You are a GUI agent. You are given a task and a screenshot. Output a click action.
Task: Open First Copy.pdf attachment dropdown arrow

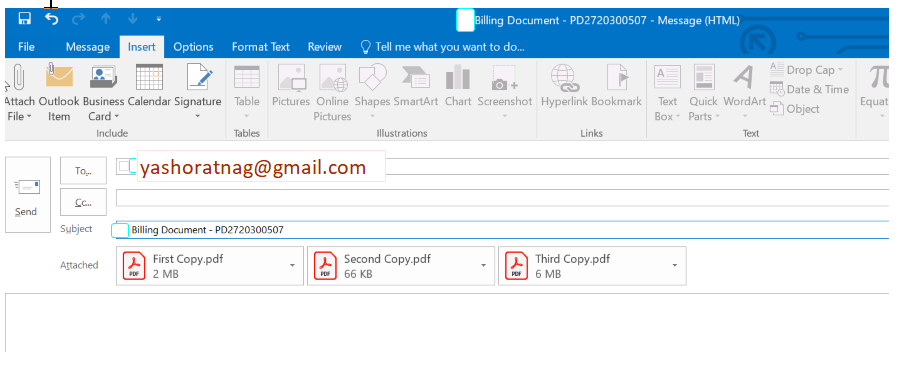tap(293, 266)
